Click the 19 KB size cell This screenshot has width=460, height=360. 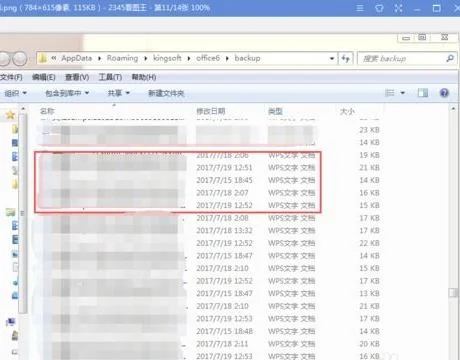point(369,155)
